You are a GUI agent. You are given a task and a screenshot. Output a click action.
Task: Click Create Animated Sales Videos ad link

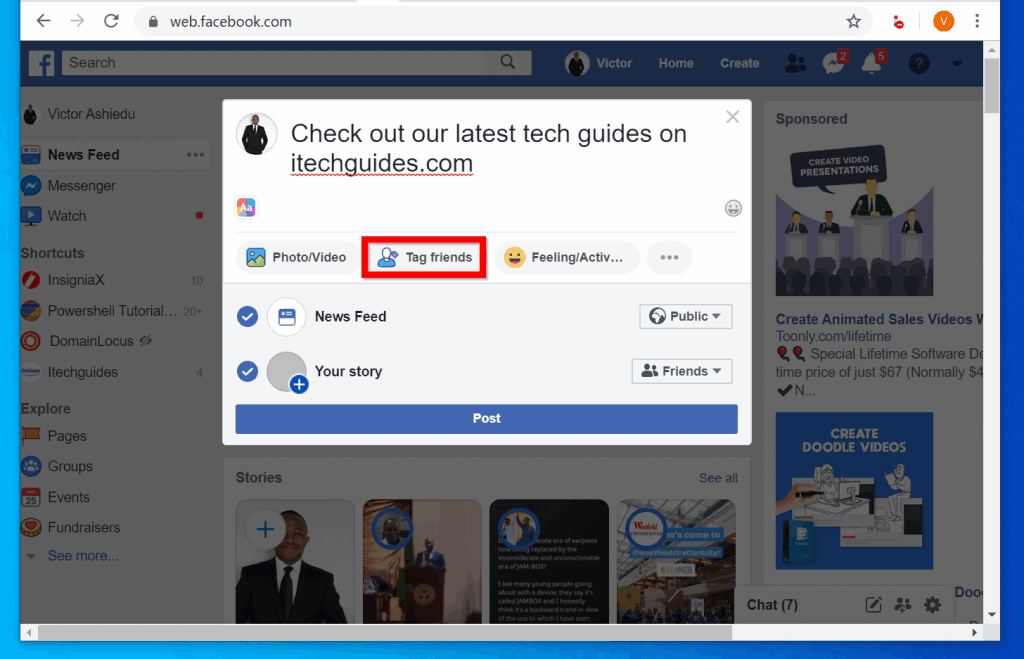click(878, 319)
